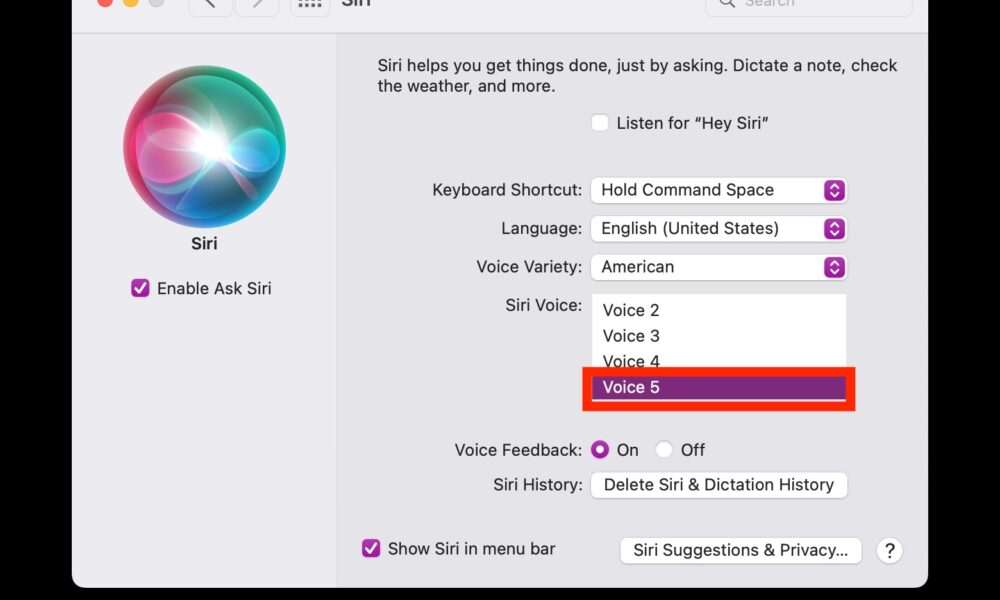Change the Voice Variety dropdown
Image resolution: width=1000 pixels, height=600 pixels.
(719, 267)
